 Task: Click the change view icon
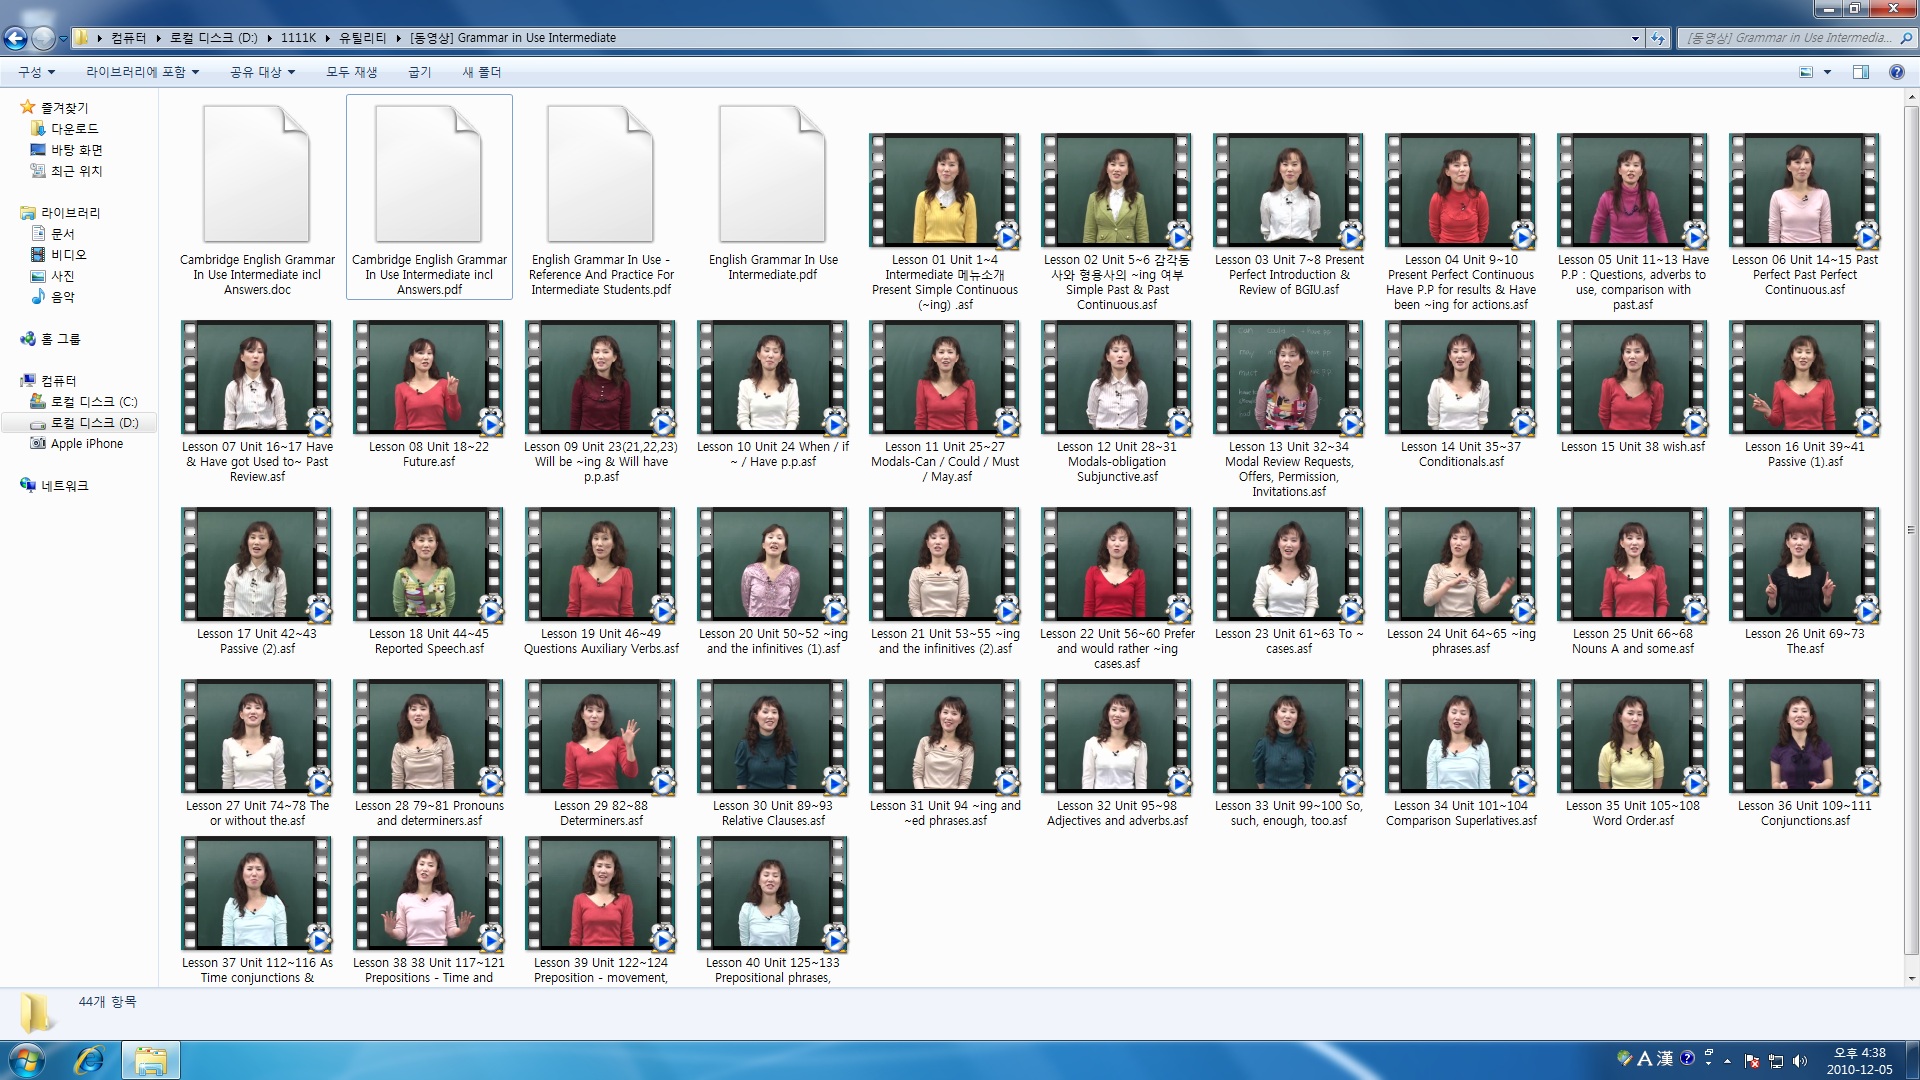1806,72
